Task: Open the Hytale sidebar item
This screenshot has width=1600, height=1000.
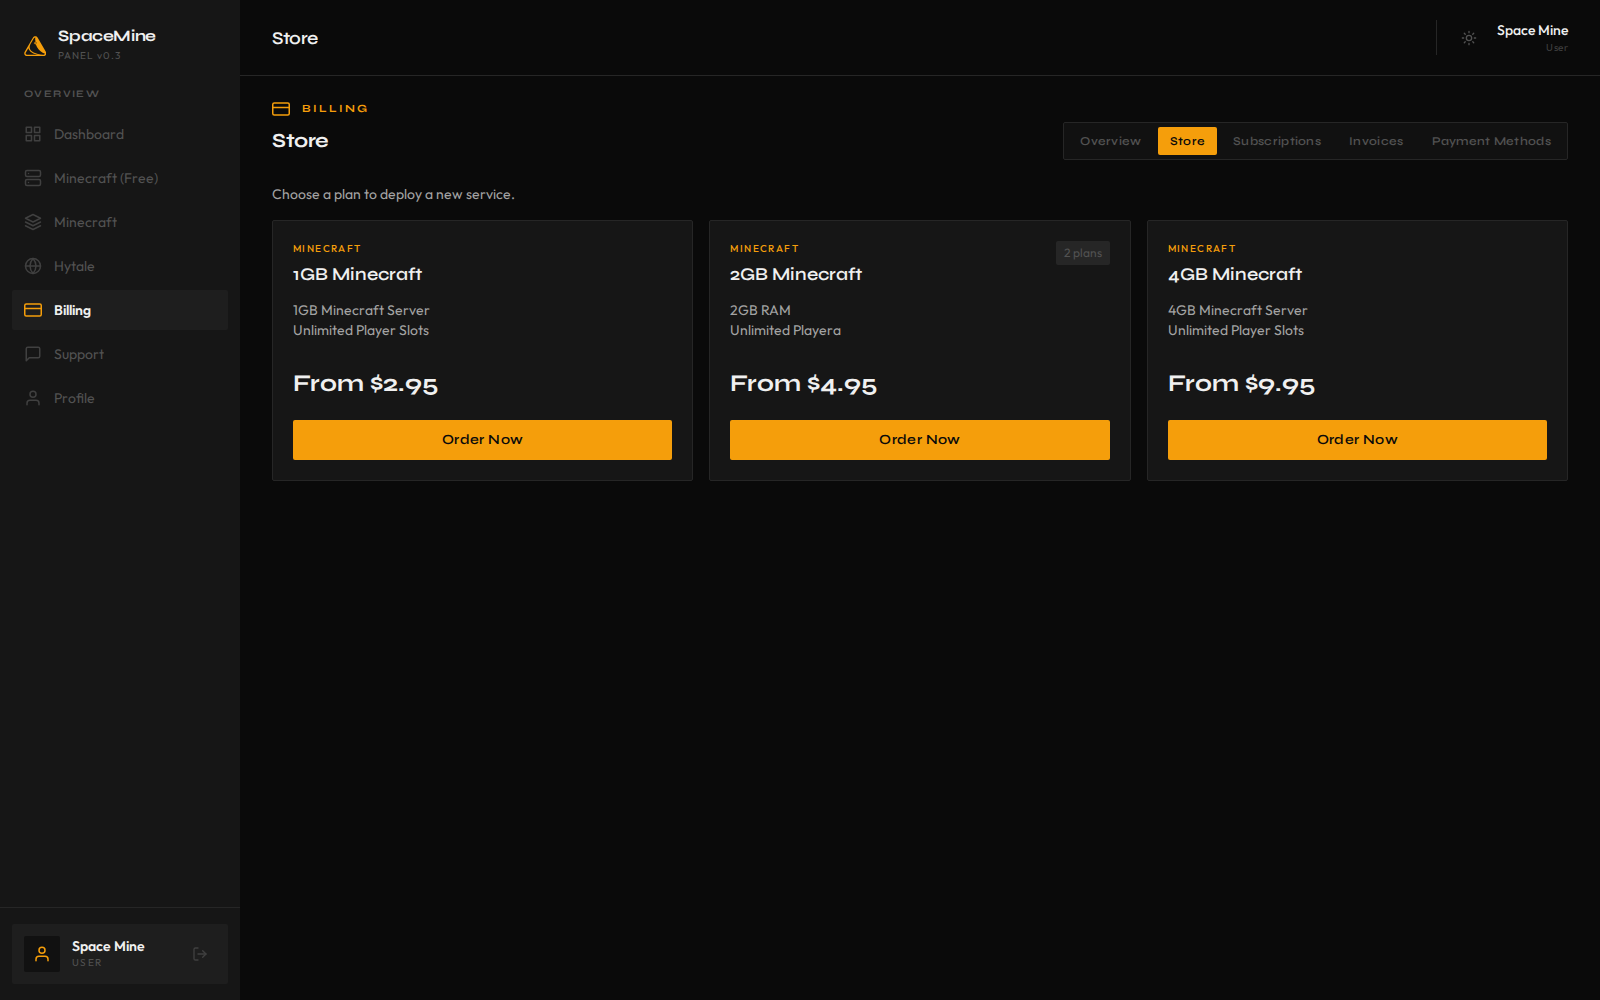Action: coord(120,266)
